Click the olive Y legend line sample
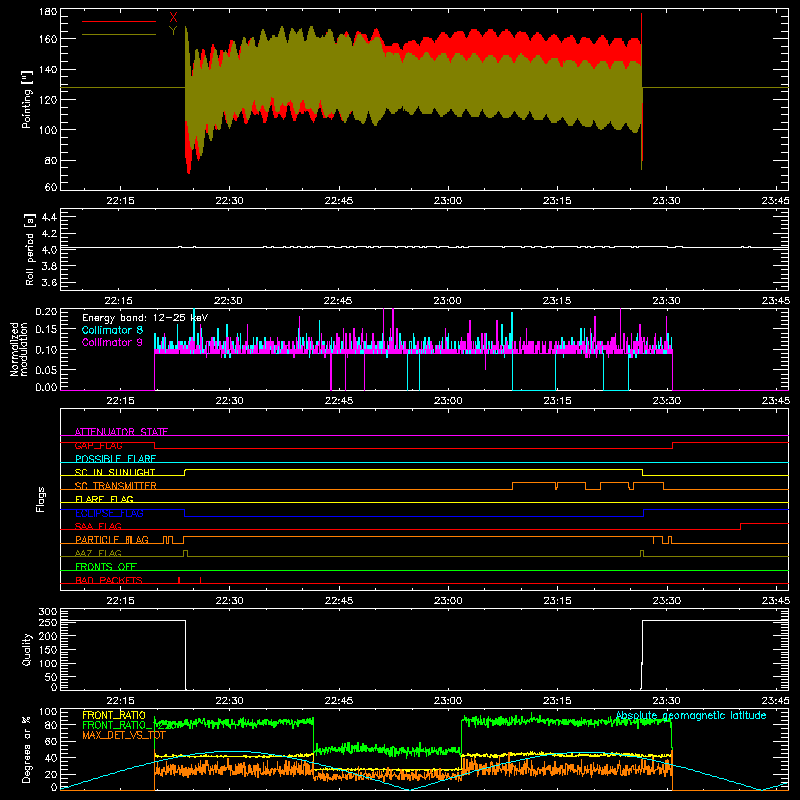Image resolution: width=800 pixels, height=800 pixels. (x=119, y=34)
